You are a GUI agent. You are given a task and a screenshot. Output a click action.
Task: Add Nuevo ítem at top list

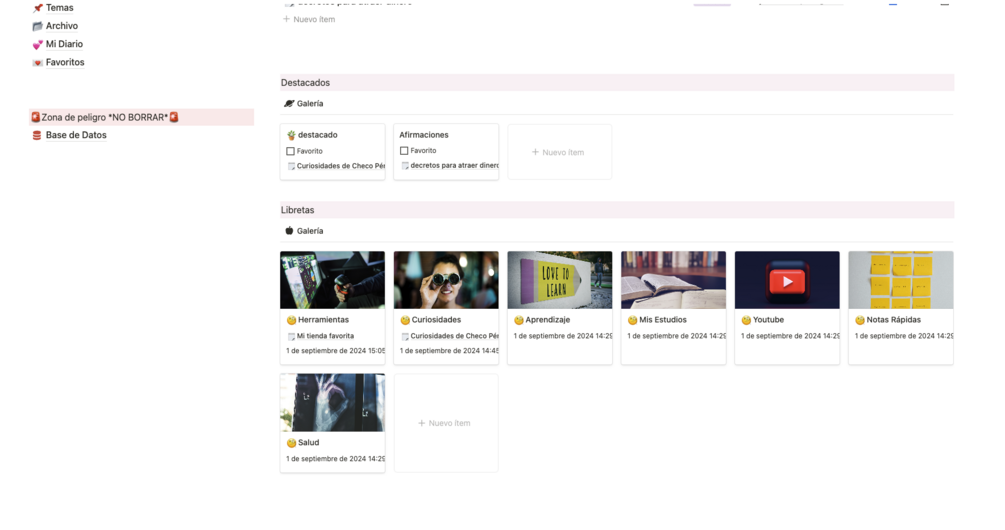click(309, 19)
